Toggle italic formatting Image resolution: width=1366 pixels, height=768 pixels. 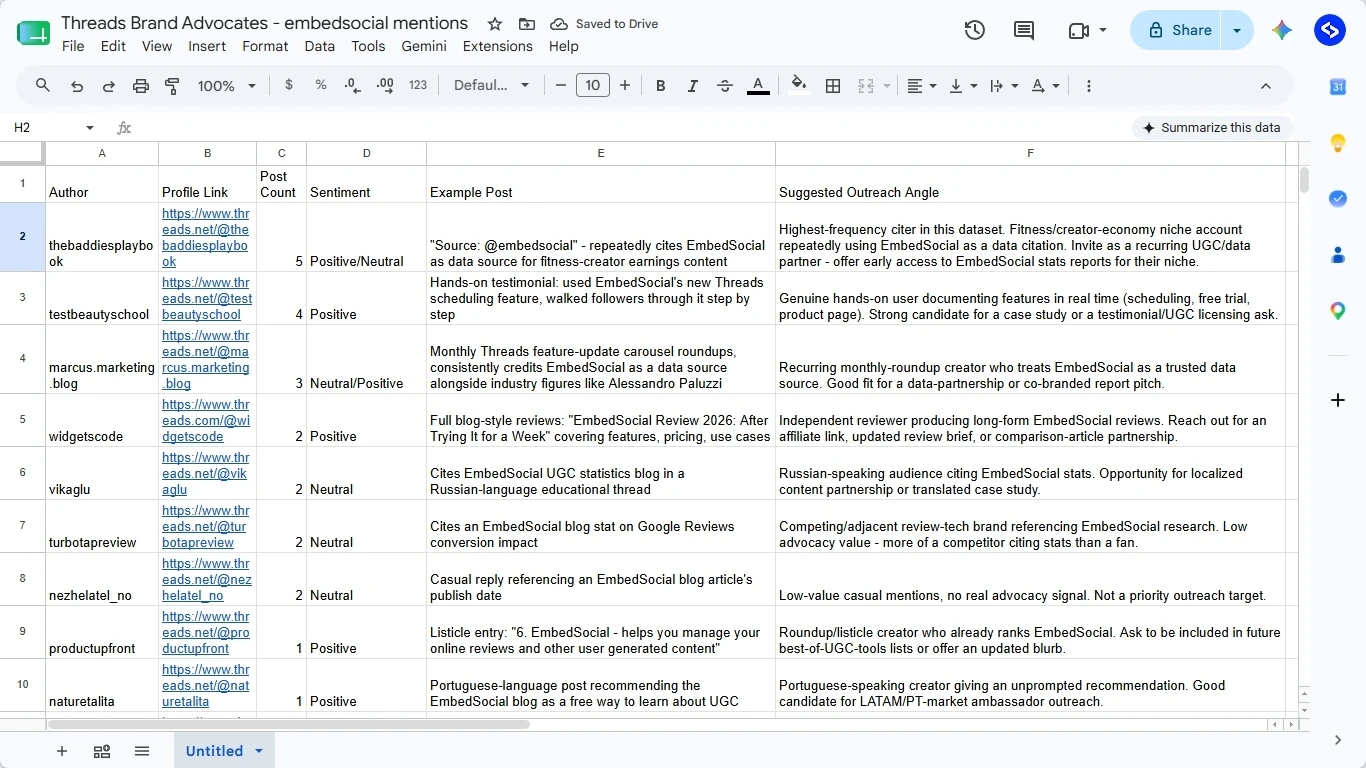(692, 86)
